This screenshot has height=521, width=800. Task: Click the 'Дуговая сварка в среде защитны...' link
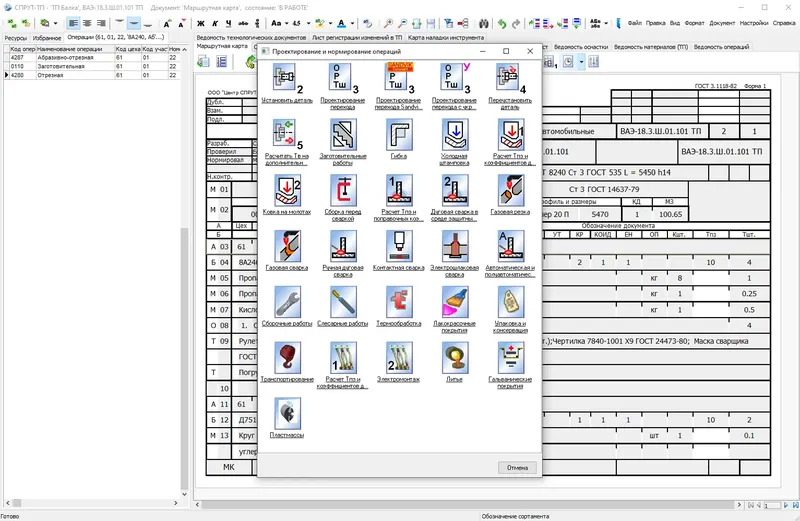[454, 215]
